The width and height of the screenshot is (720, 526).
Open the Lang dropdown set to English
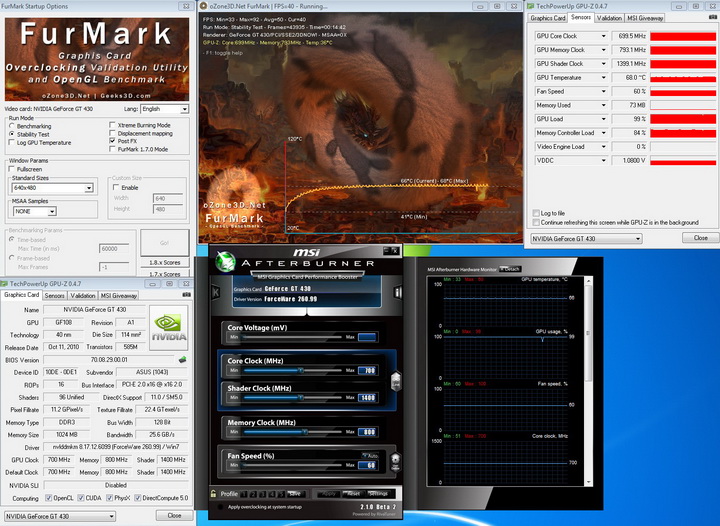pyautogui.click(x=164, y=109)
